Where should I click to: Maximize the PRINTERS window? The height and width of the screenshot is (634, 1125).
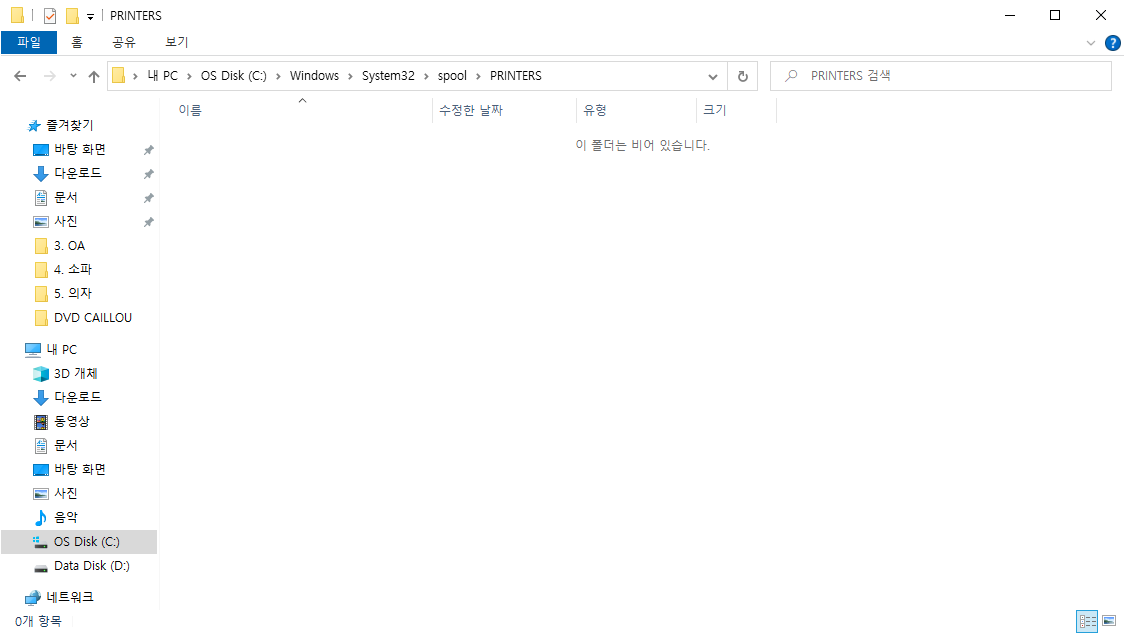click(1055, 15)
